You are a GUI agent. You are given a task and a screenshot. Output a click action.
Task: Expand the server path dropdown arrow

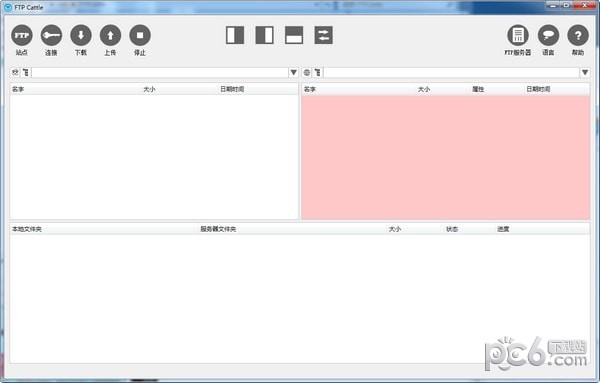tap(585, 72)
